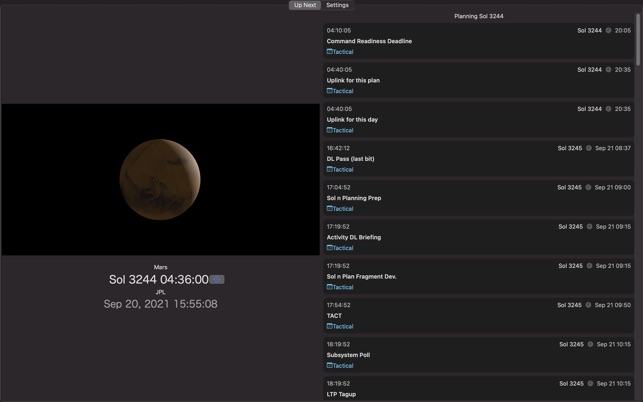Click clock icon in LTP Tagup row

(x=591, y=384)
